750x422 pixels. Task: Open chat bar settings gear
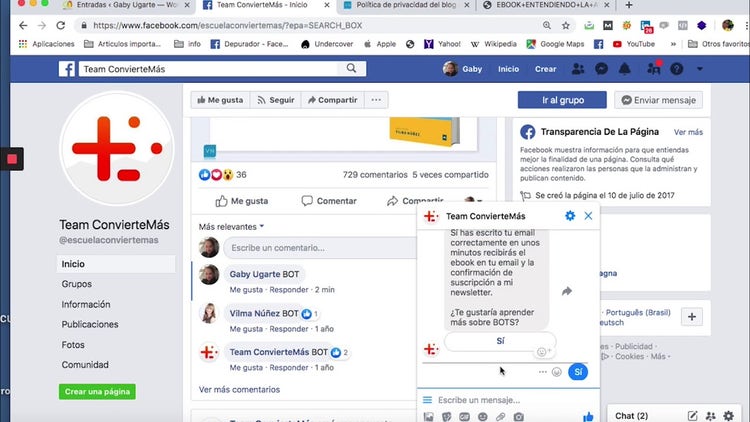point(728,416)
